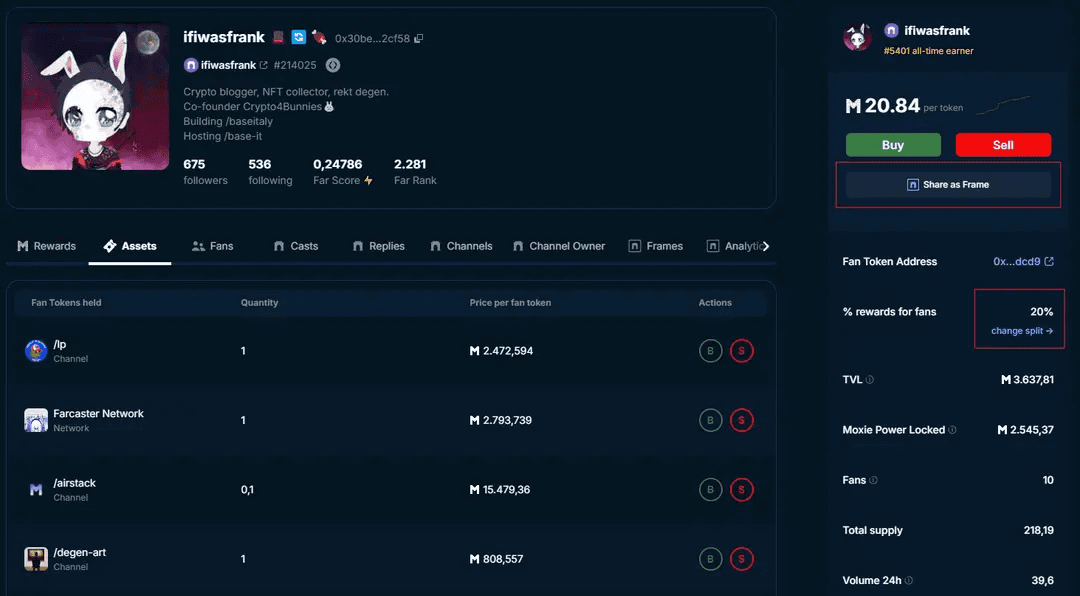Click the Far Score value 0,24786
Image resolution: width=1080 pixels, height=596 pixels.
tap(338, 164)
